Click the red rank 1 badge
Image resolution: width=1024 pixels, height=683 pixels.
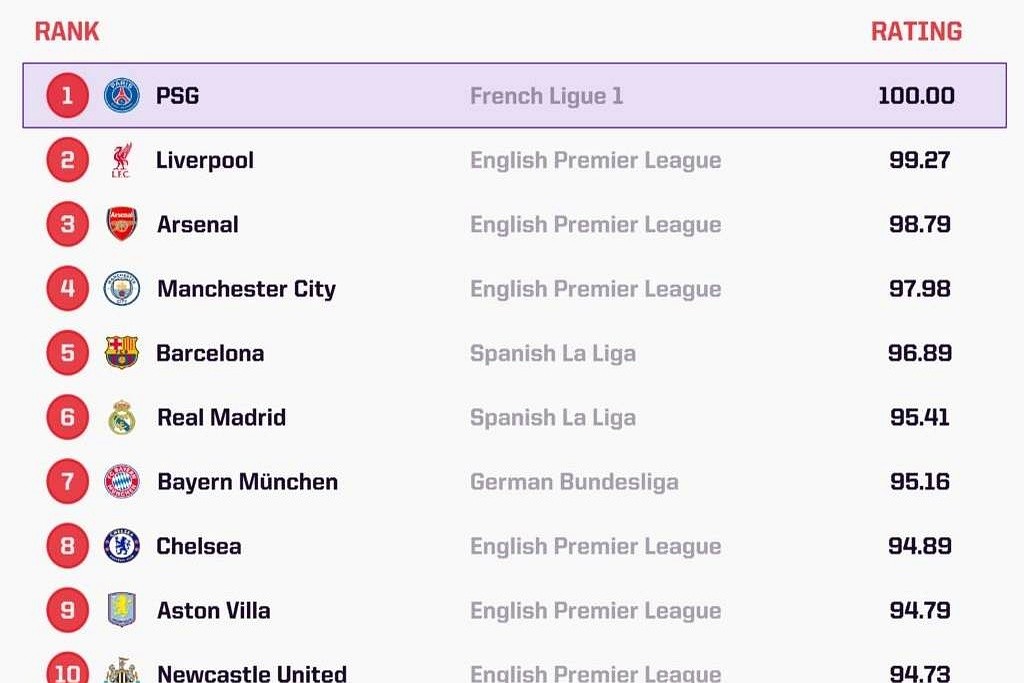[67, 96]
